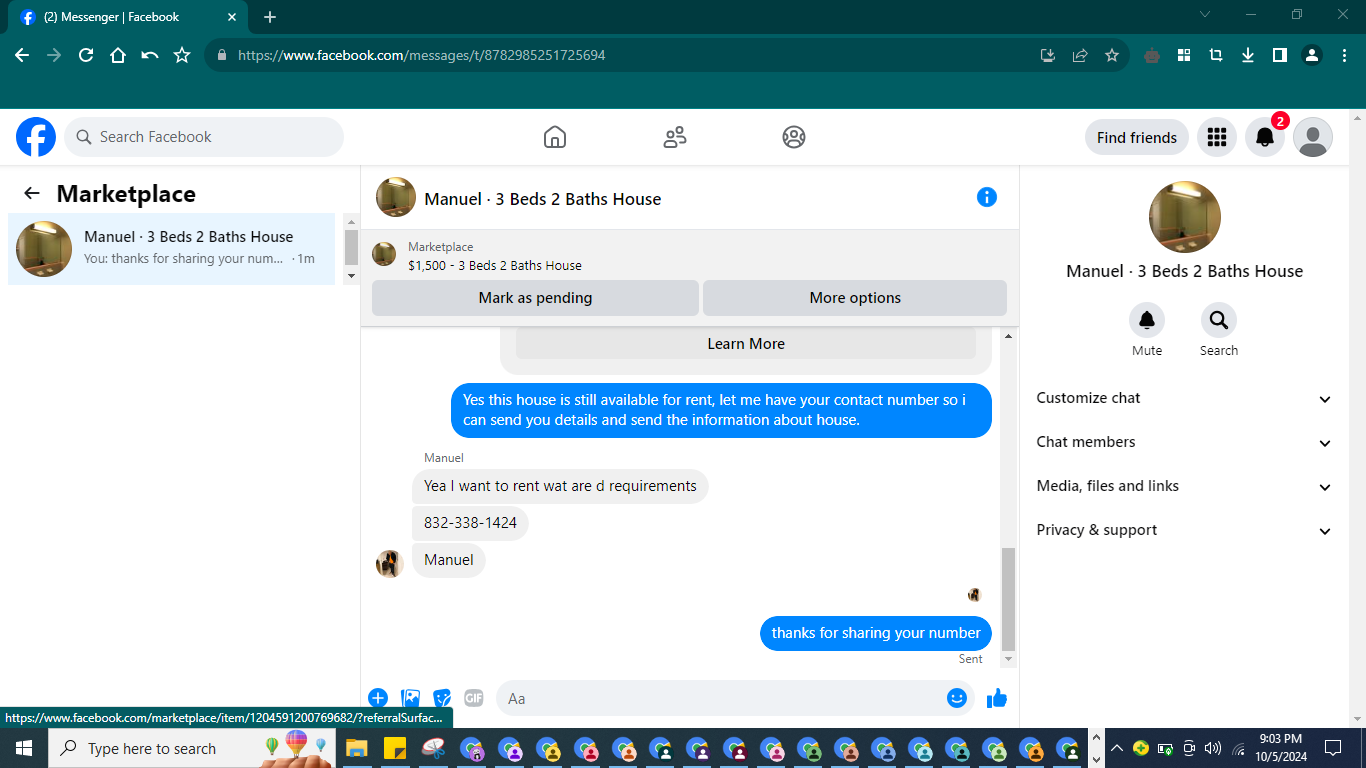1366x768 pixels.
Task: Open the emoji picker in message box
Action: 957,698
